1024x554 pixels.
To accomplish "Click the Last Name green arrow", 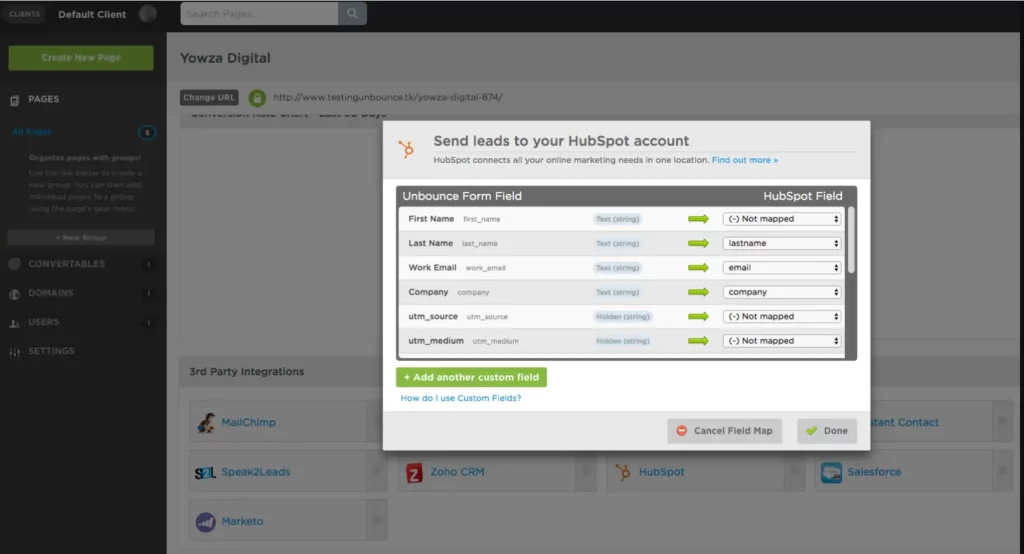I will [698, 243].
